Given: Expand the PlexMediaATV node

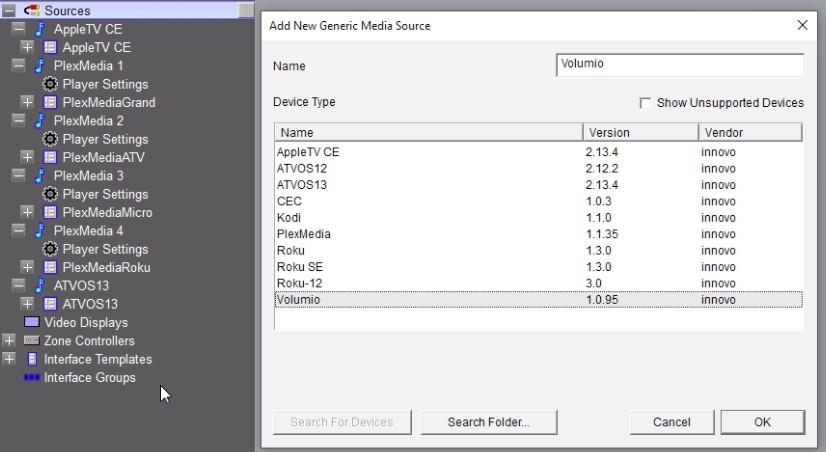Looking at the screenshot, I should [27, 157].
